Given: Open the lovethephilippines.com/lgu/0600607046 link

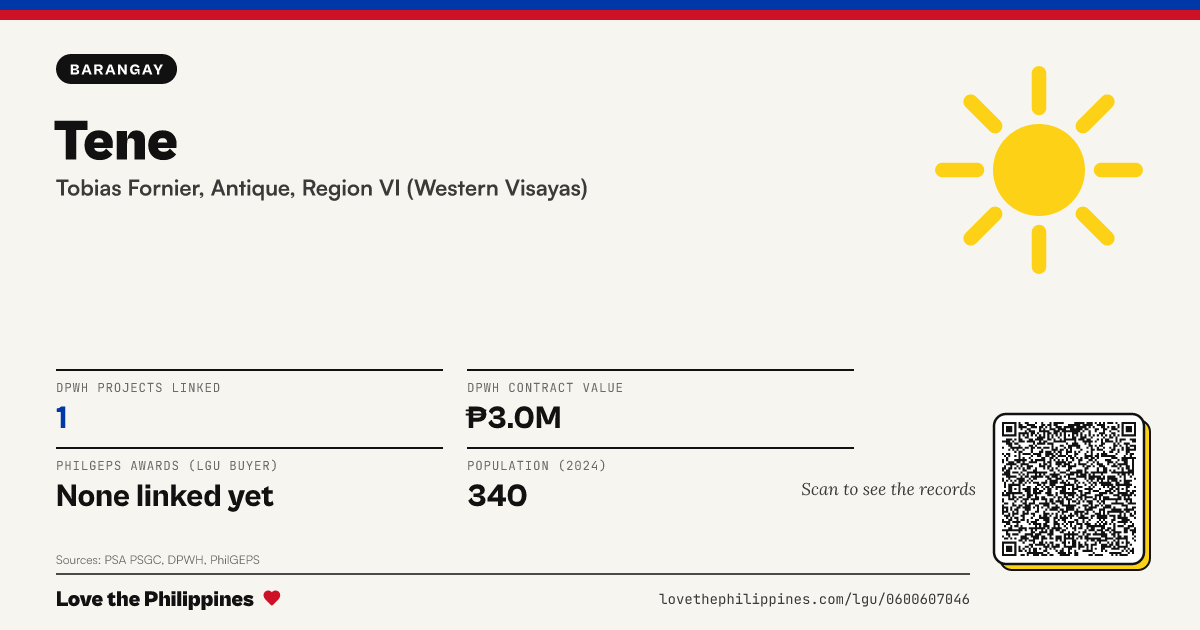Looking at the screenshot, I should click(x=814, y=599).
